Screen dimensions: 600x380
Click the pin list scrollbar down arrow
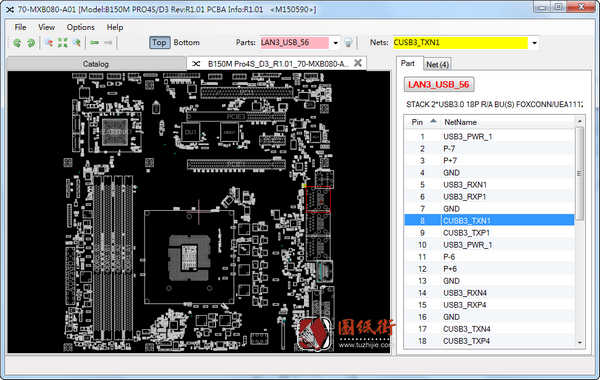click(580, 342)
